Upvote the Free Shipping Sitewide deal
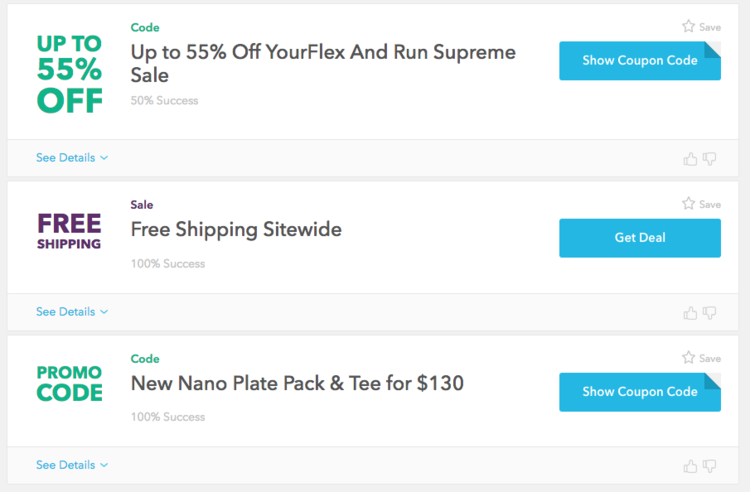The height and width of the screenshot is (492, 750). point(690,312)
